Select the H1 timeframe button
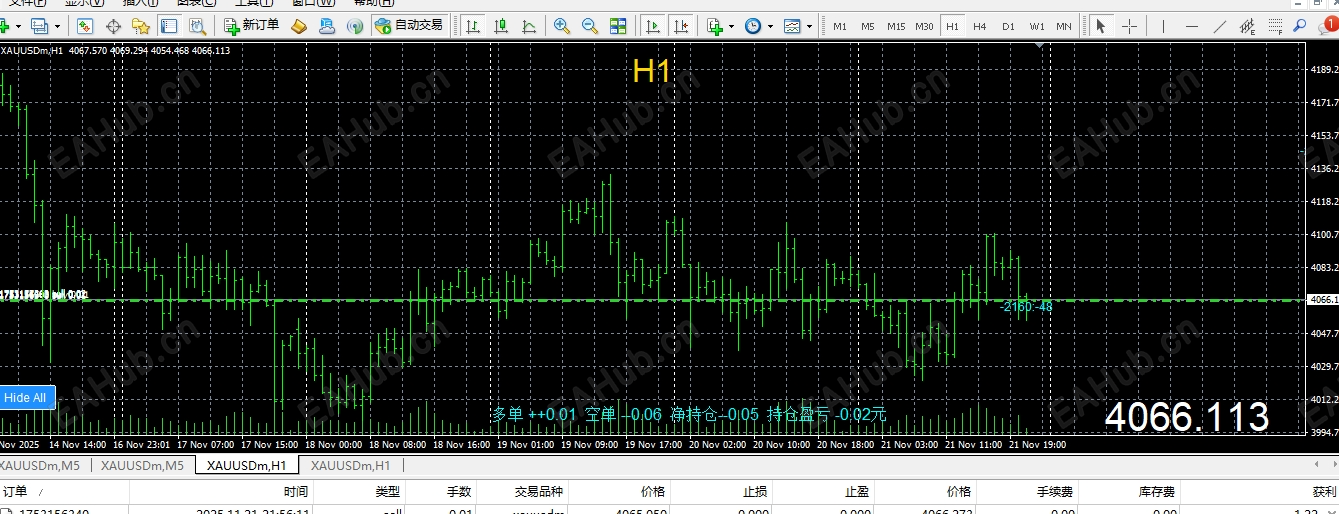The width and height of the screenshot is (1339, 514). [x=952, y=25]
